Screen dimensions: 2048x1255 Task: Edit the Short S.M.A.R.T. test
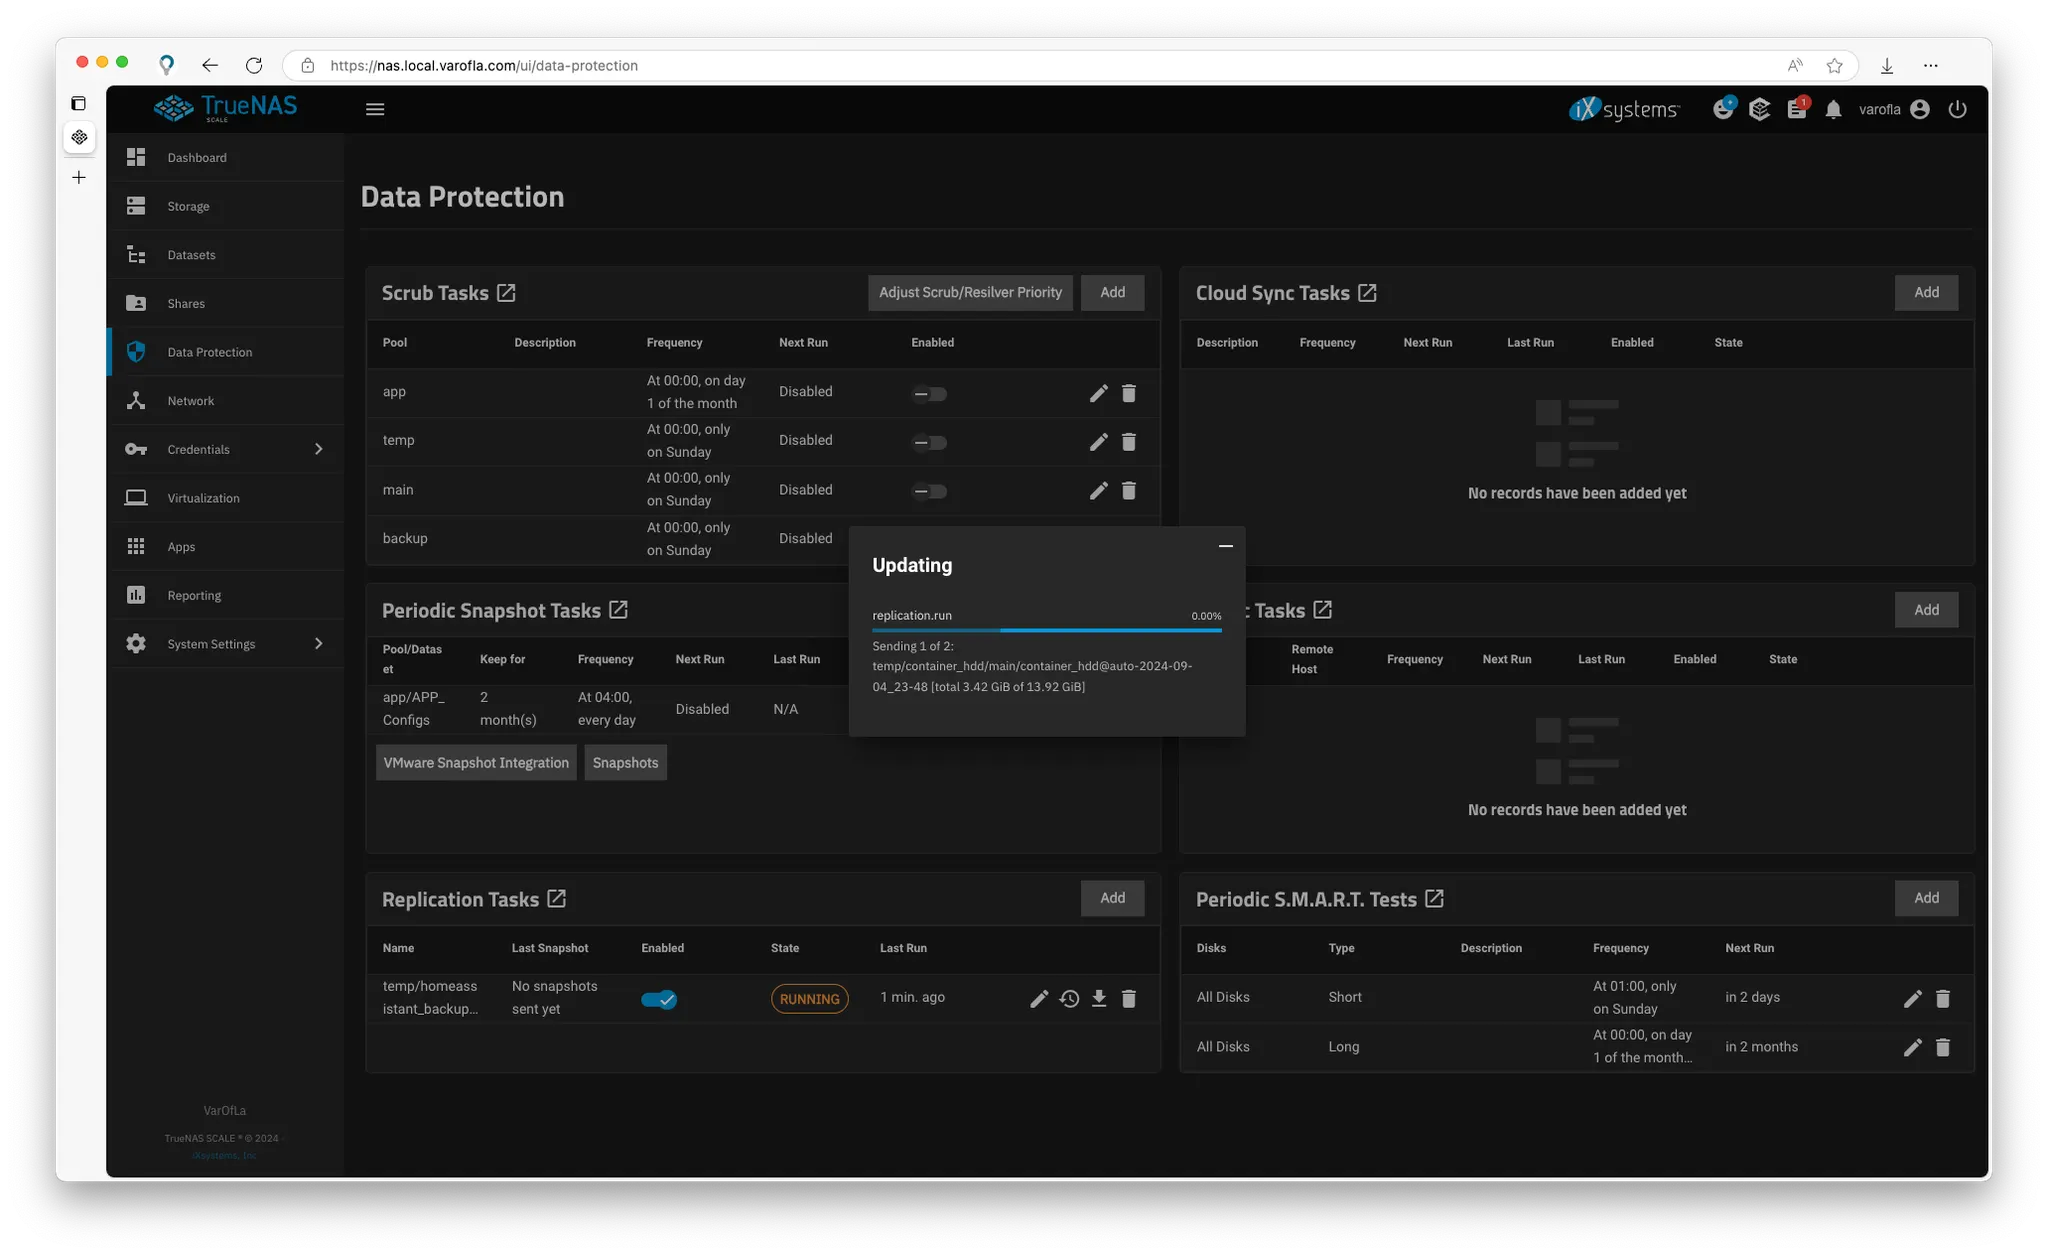1912,998
